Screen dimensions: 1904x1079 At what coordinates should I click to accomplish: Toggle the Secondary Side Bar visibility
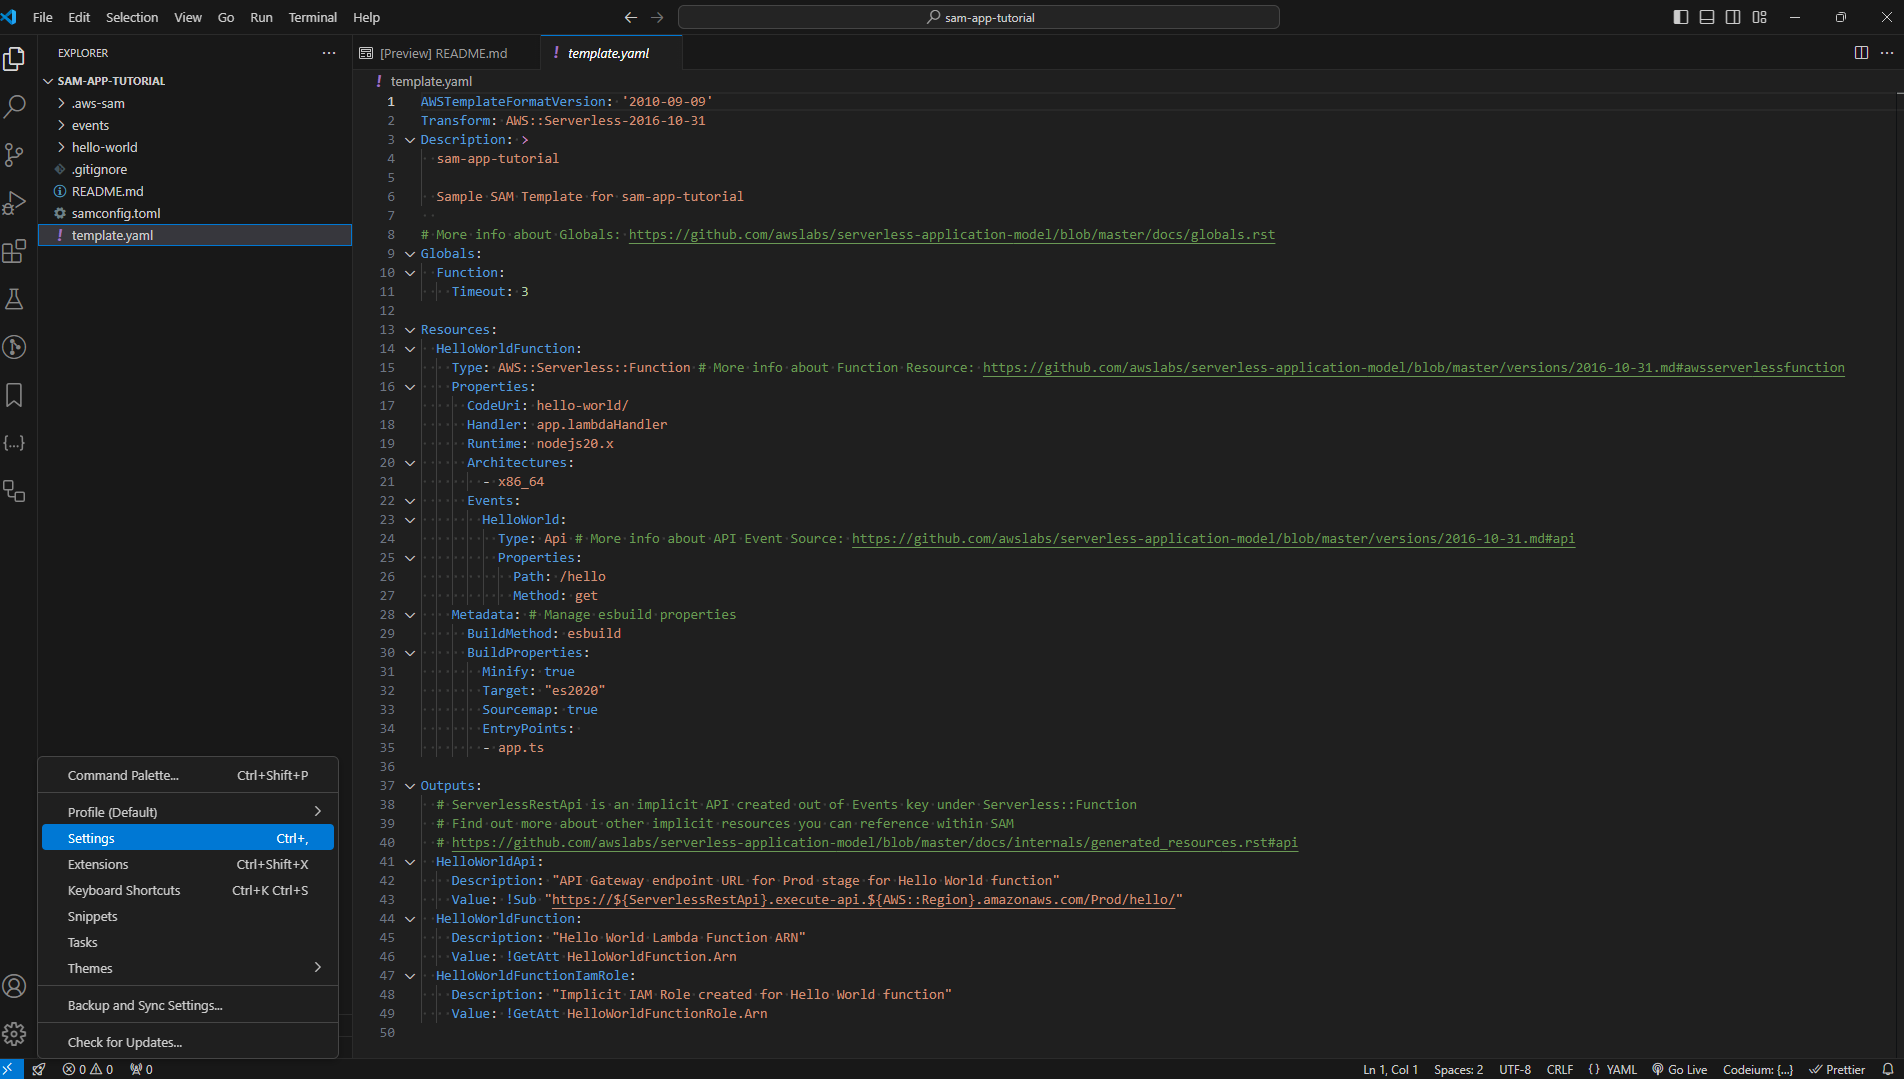(1733, 17)
